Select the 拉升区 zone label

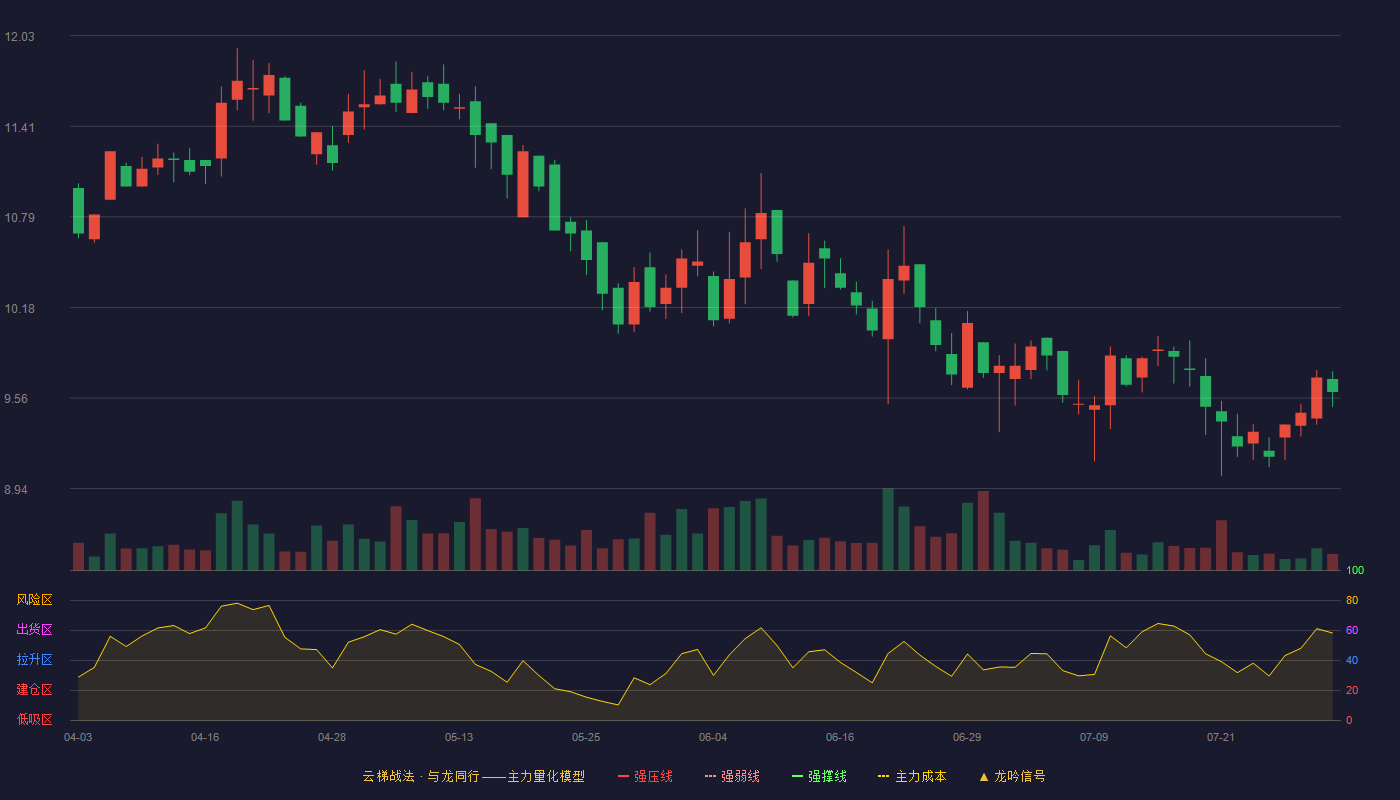pos(34,660)
